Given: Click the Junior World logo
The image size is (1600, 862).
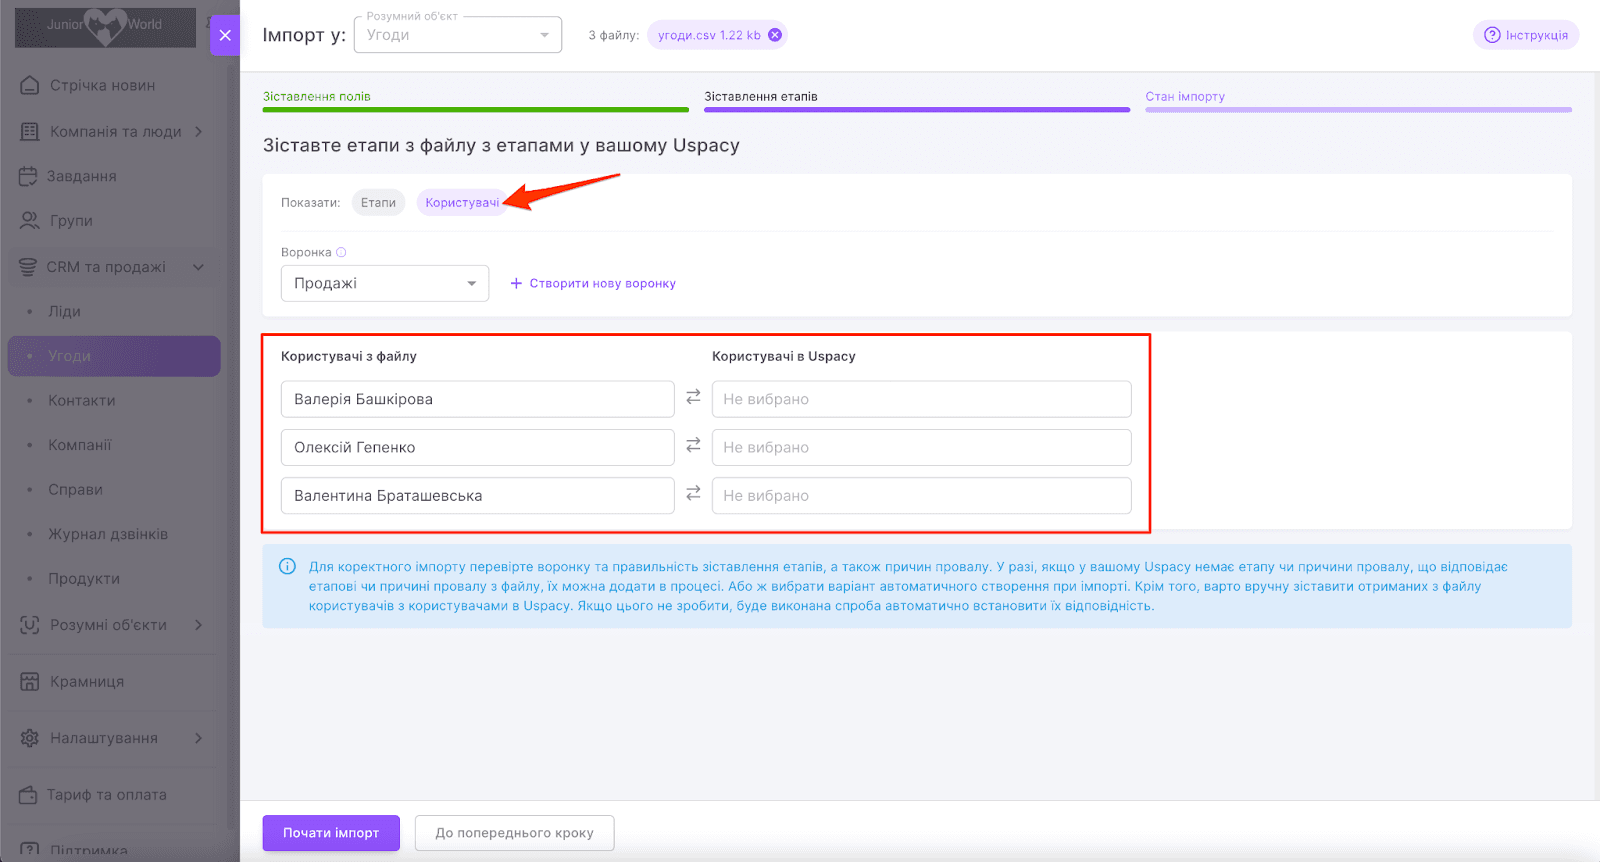Looking at the screenshot, I should tap(105, 25).
